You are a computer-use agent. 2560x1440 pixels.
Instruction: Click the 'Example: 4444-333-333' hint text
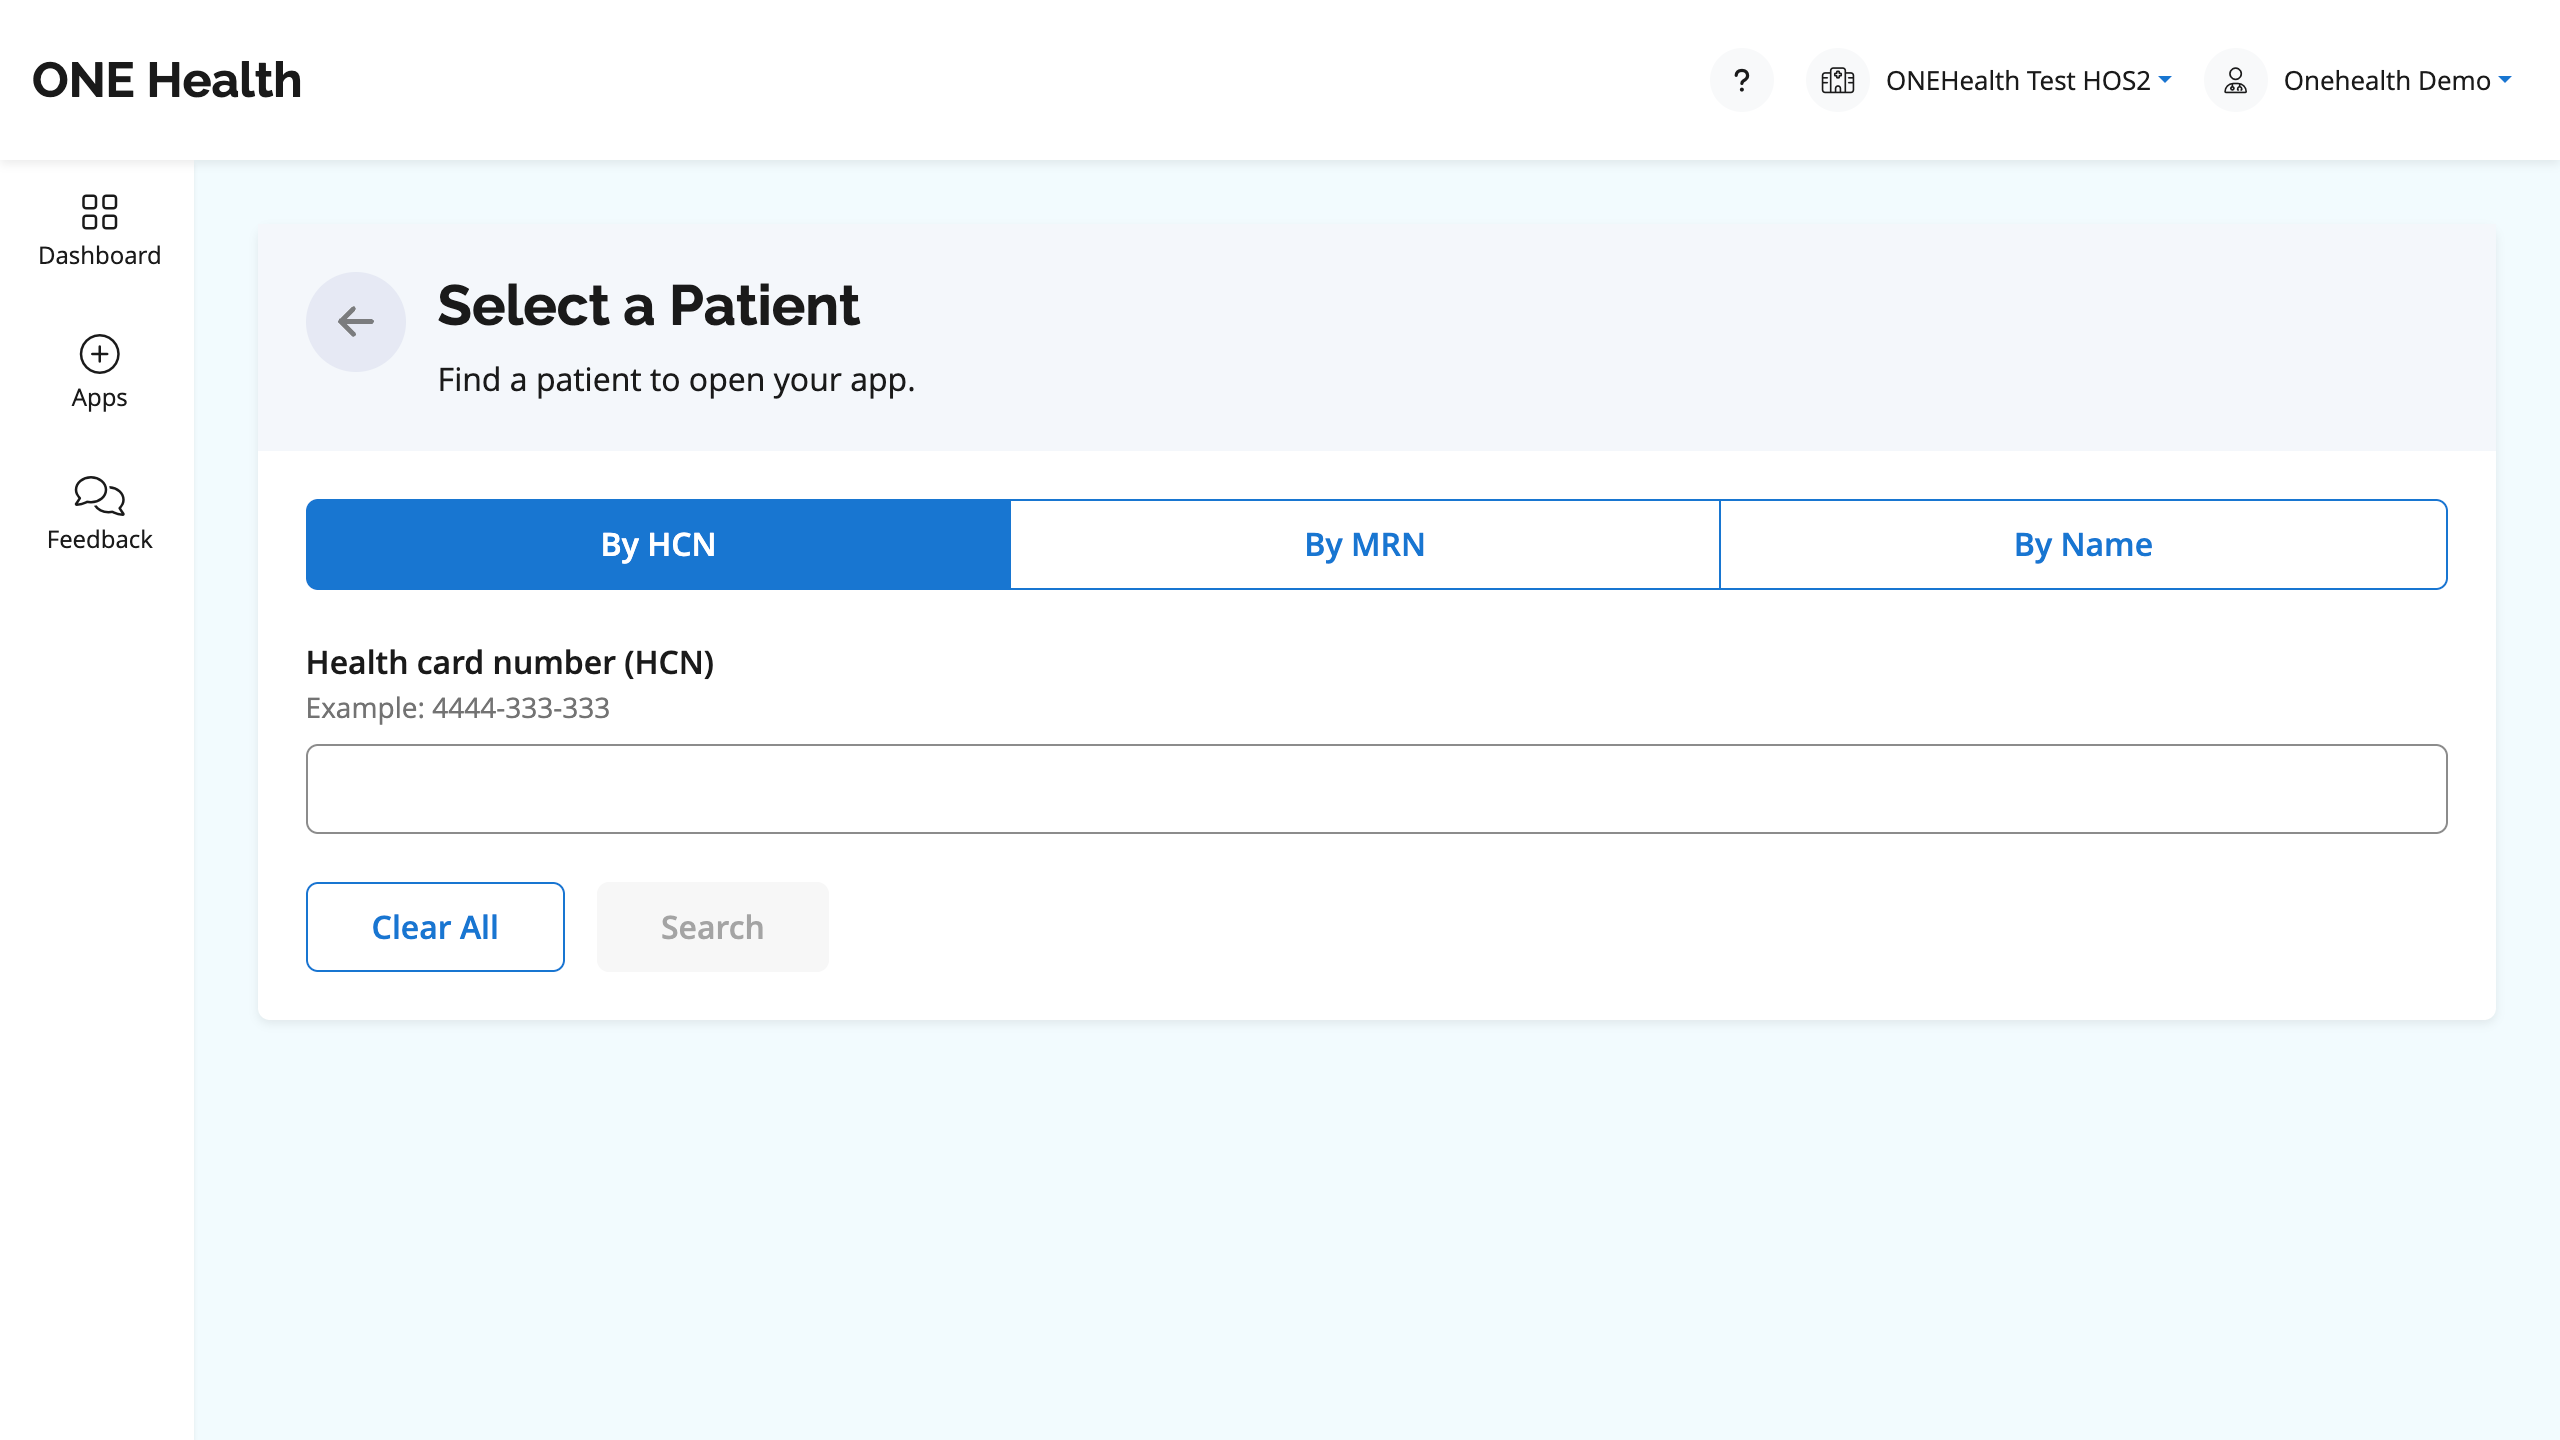(458, 708)
